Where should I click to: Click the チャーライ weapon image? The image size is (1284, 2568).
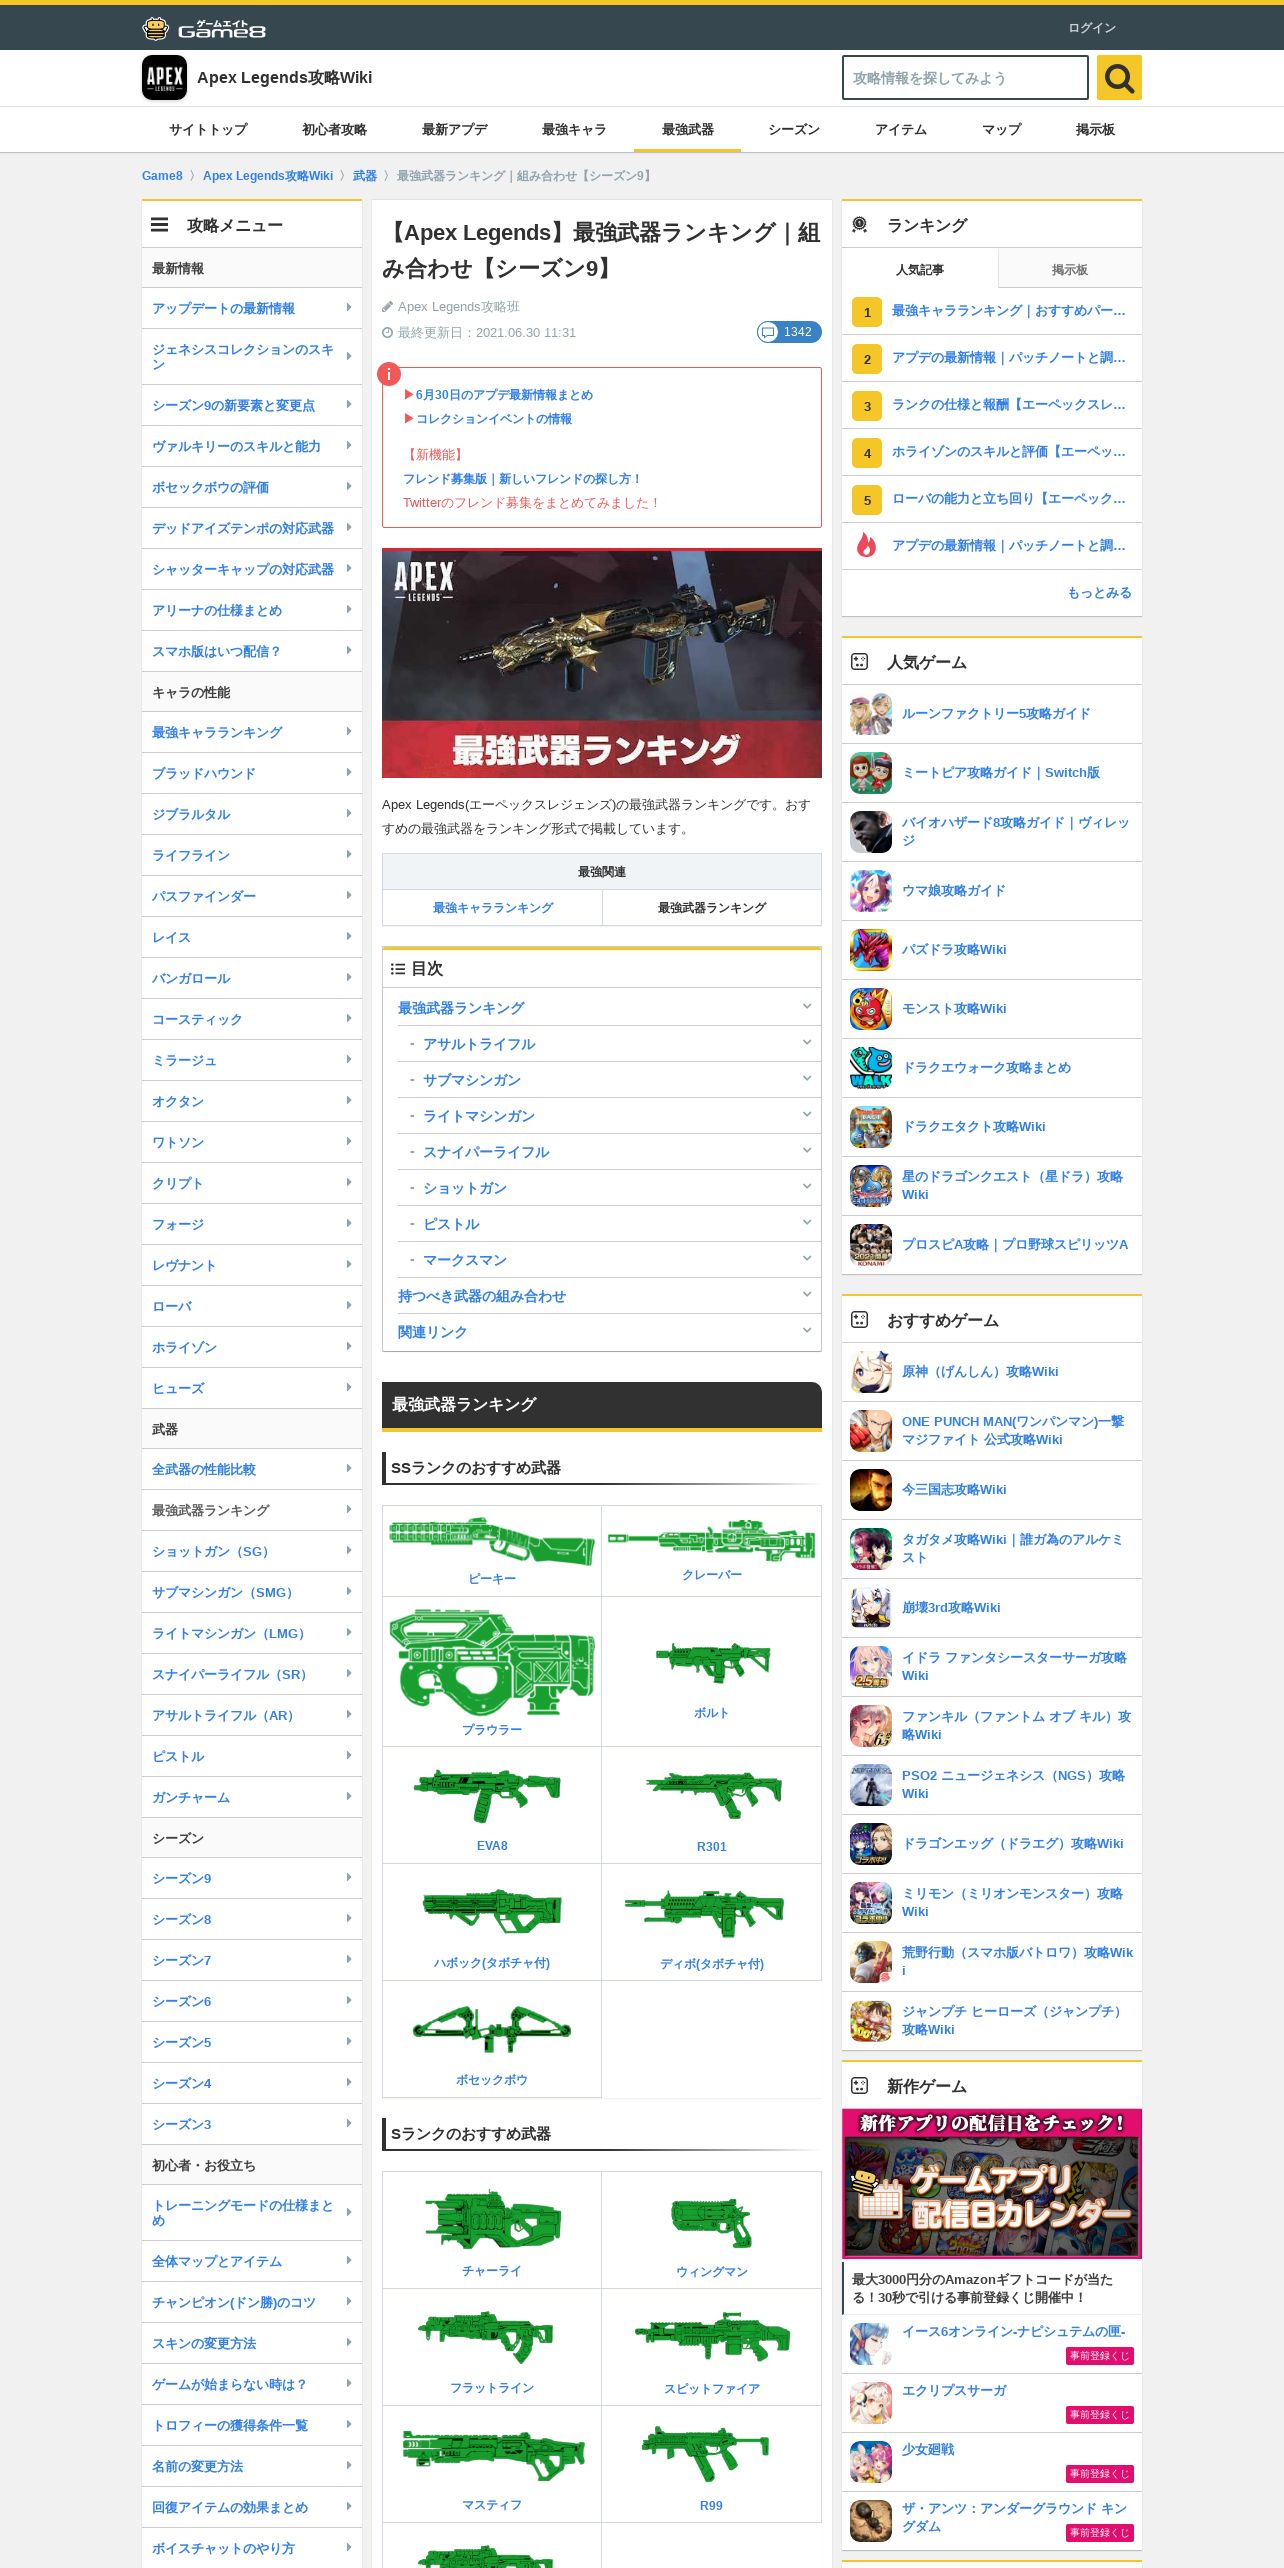coord(492,2221)
